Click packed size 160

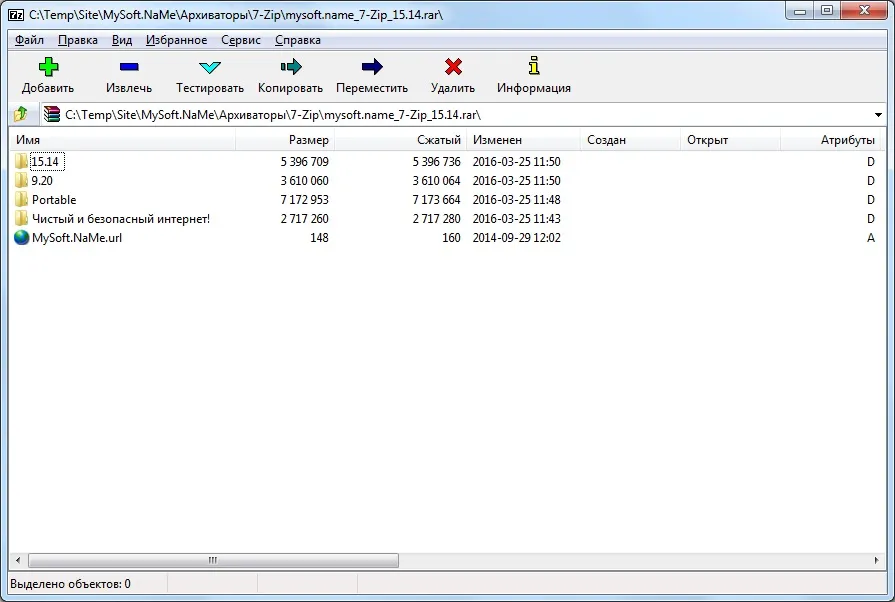coord(451,237)
